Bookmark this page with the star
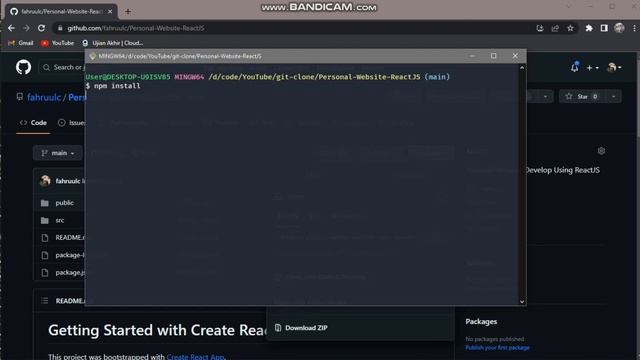Viewport: 640px width, 360px height. pyautogui.click(x=570, y=28)
